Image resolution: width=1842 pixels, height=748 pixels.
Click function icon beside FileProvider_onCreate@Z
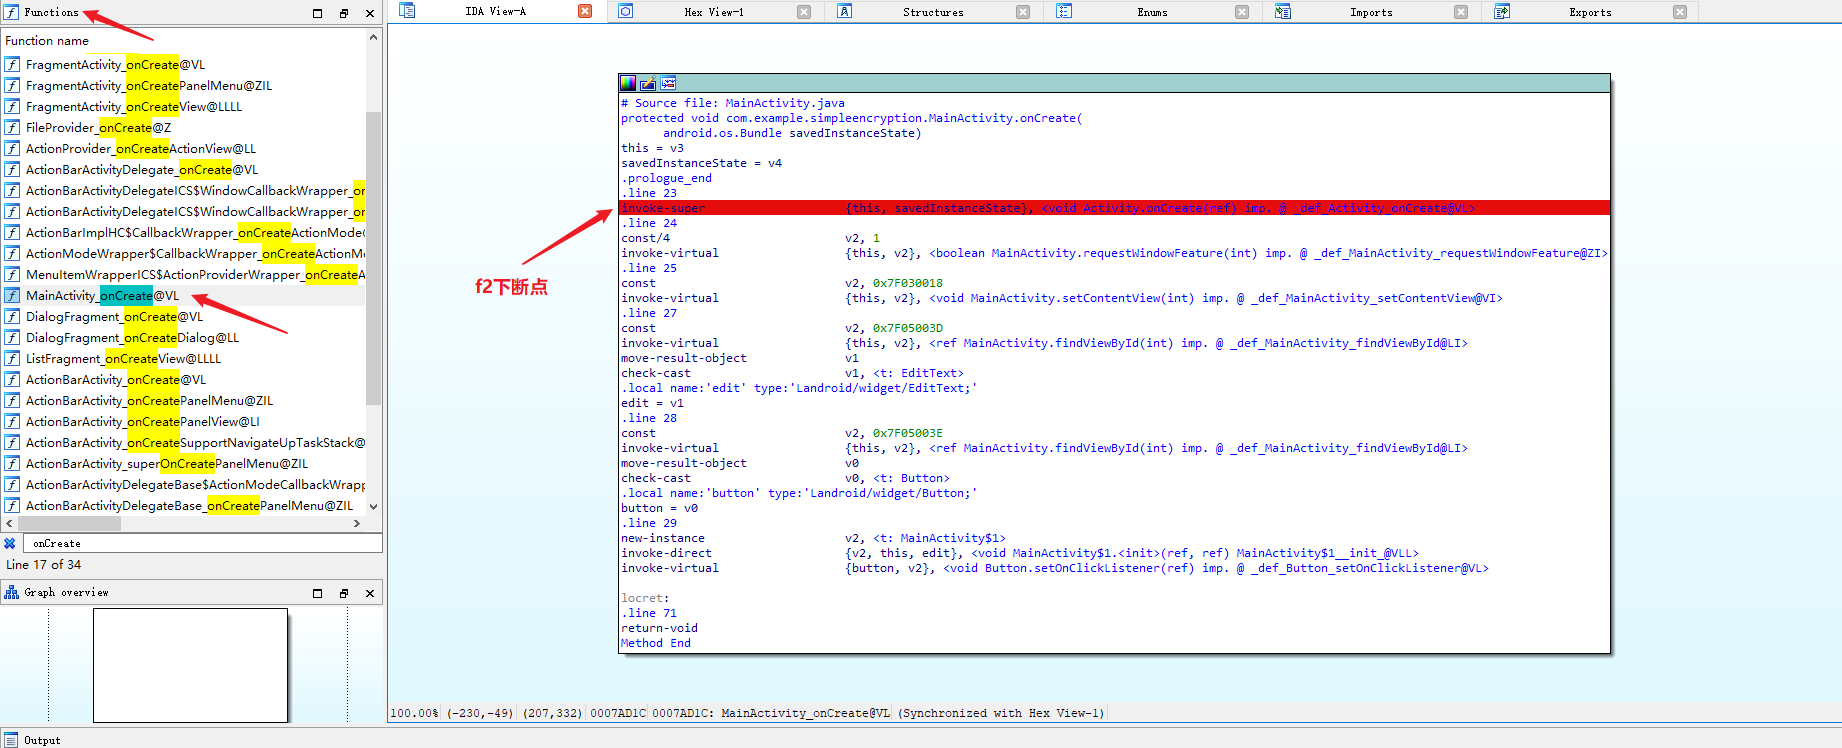coord(12,127)
